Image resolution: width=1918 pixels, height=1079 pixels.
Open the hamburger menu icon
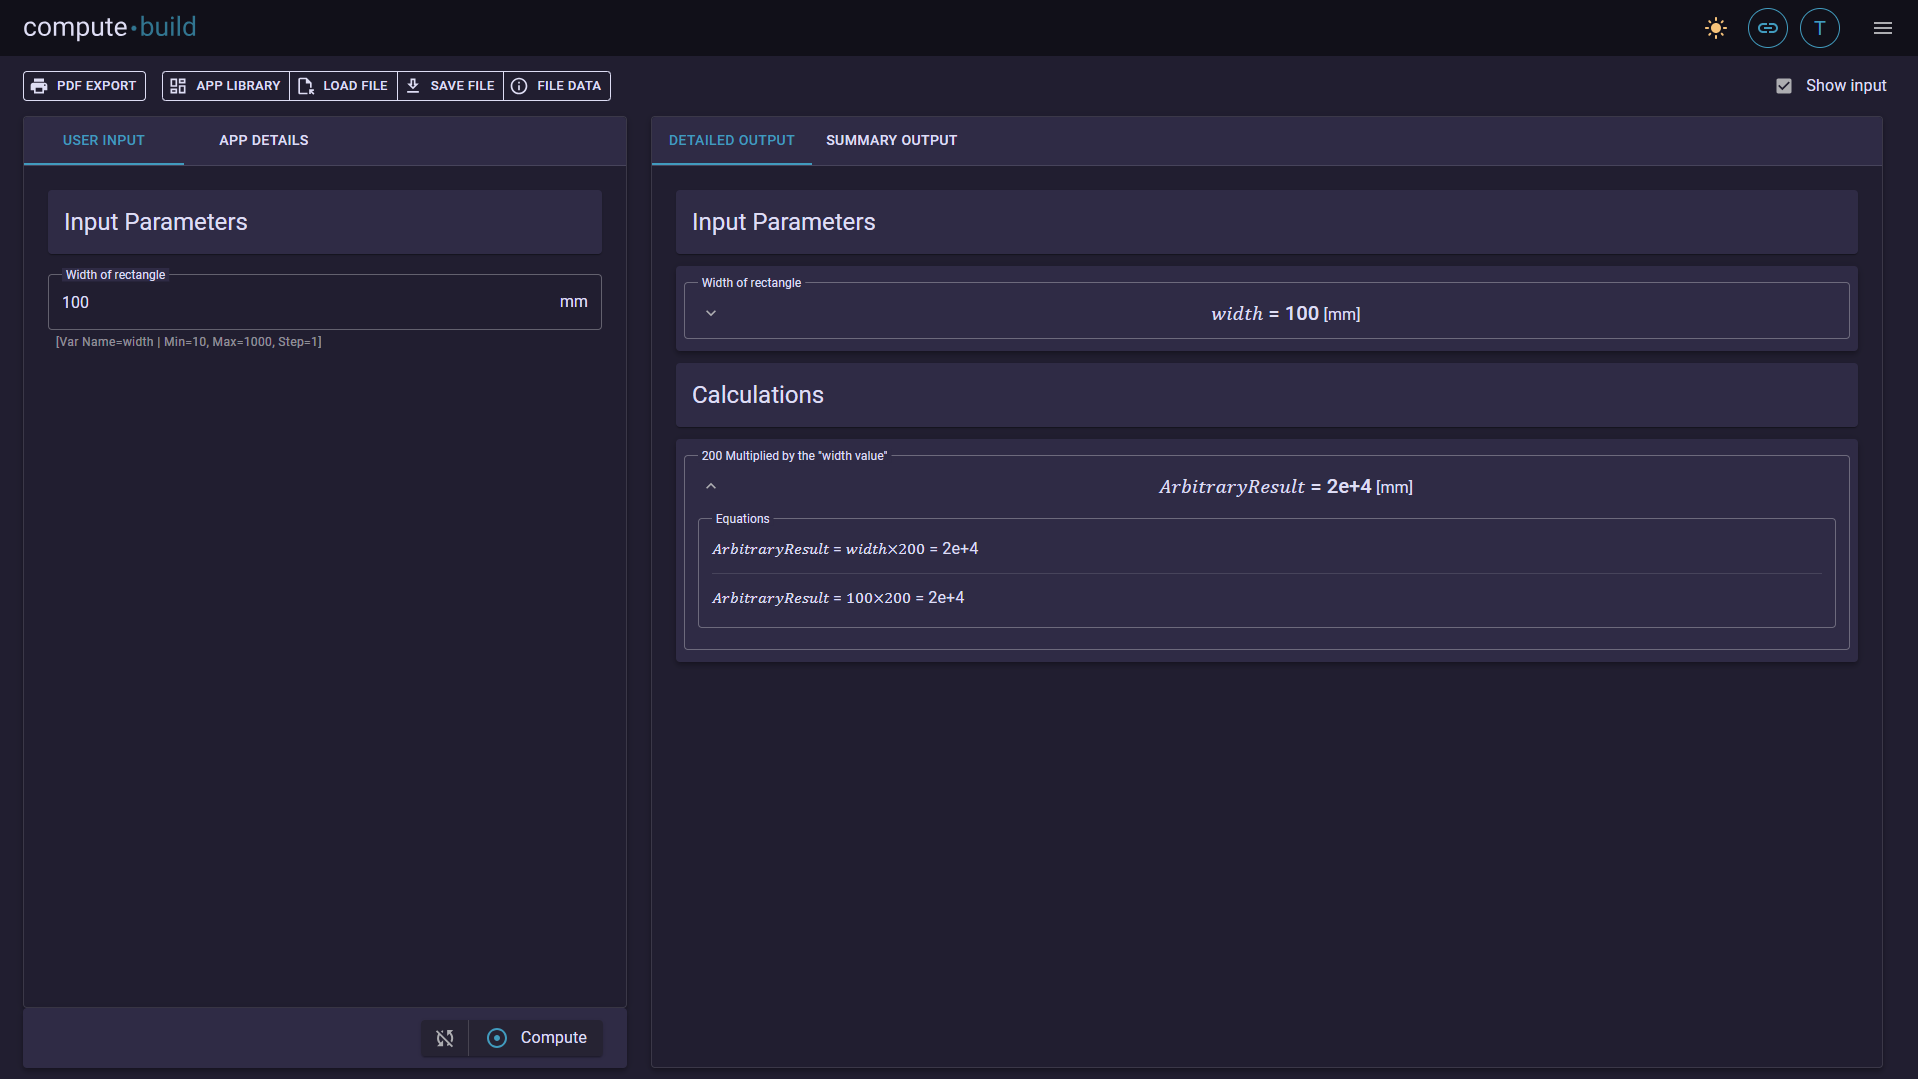[1882, 28]
